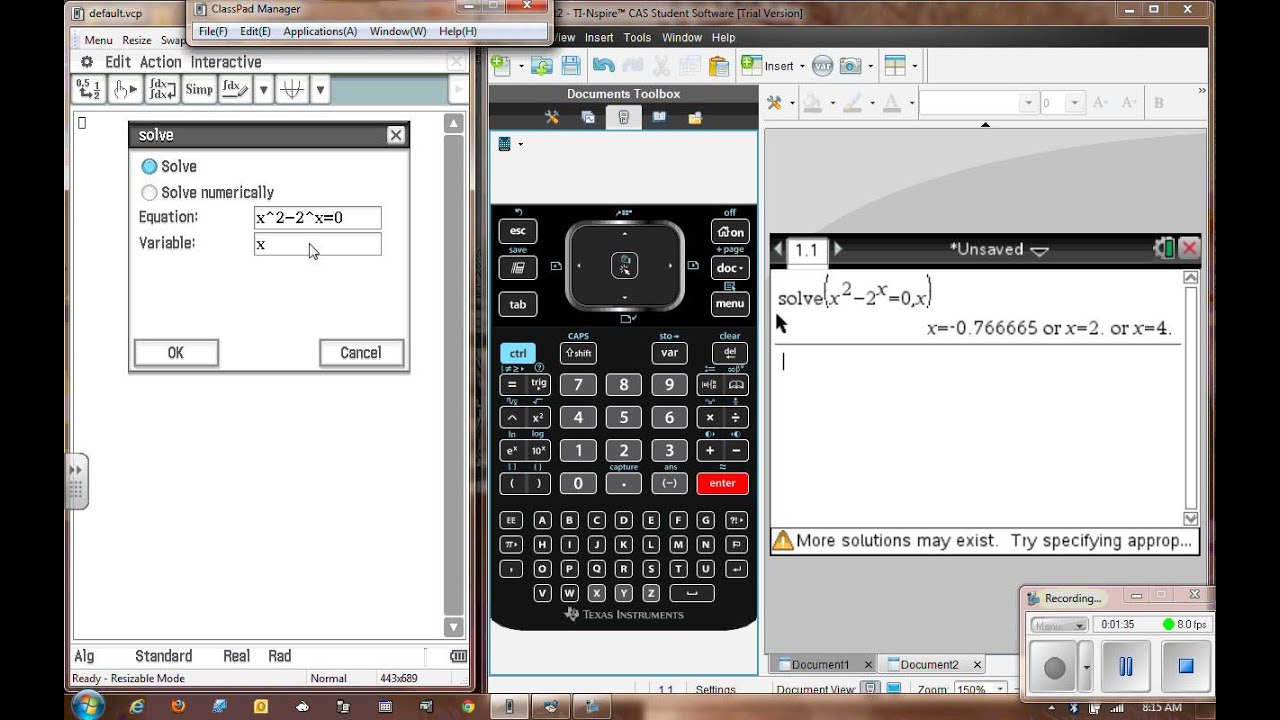Click the var variables icon in toolbar
The image size is (1280, 720).
[823, 66]
